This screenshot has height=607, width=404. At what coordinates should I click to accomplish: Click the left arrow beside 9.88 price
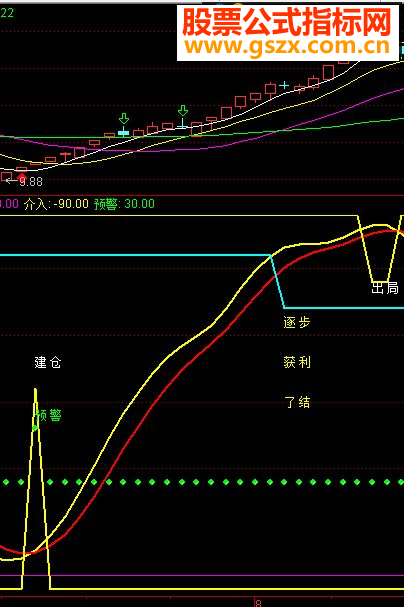[x=11, y=180]
